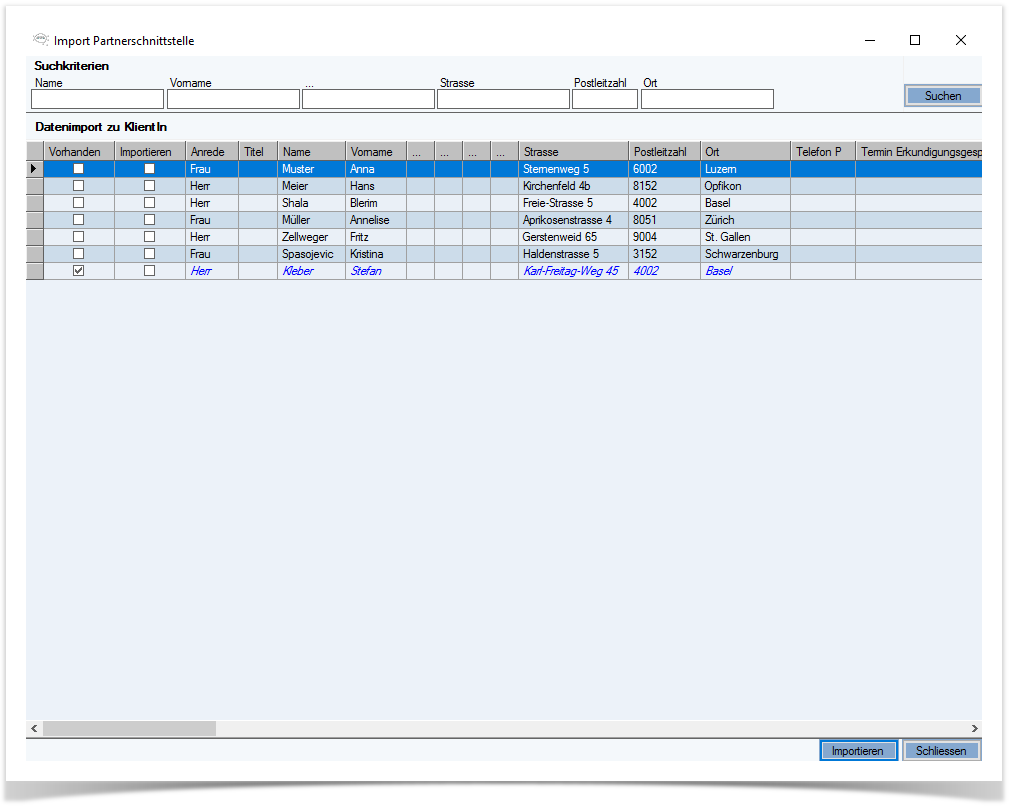Image resolution: width=1016 pixels, height=810 pixels.
Task: Click the Import Partnerschnittstelle window icon
Action: click(40, 40)
